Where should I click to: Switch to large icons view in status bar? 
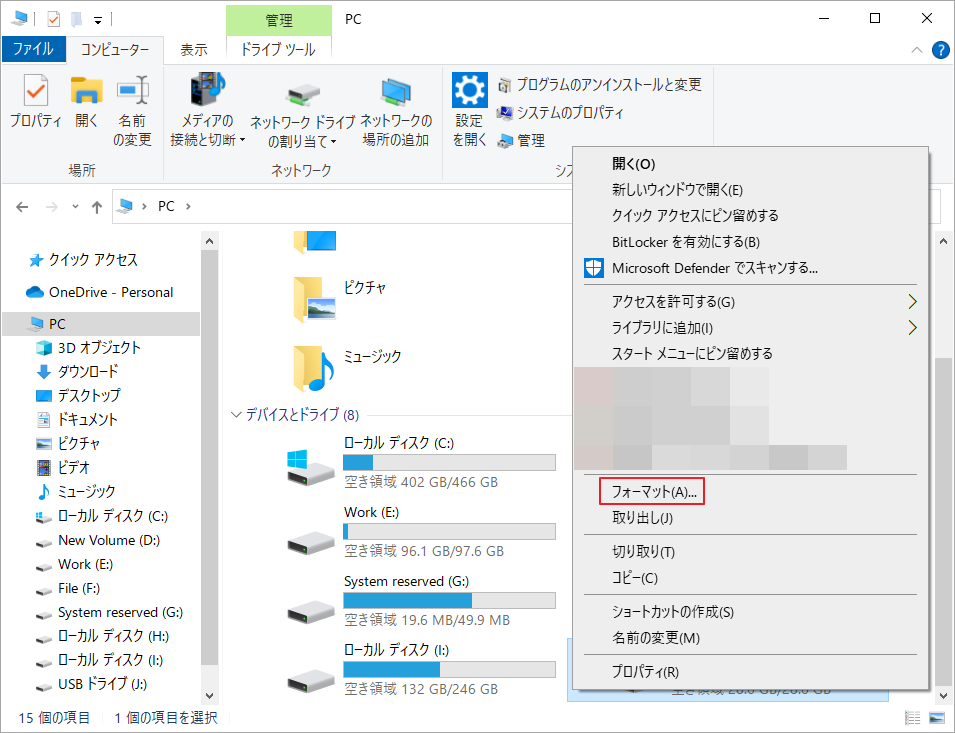click(937, 718)
